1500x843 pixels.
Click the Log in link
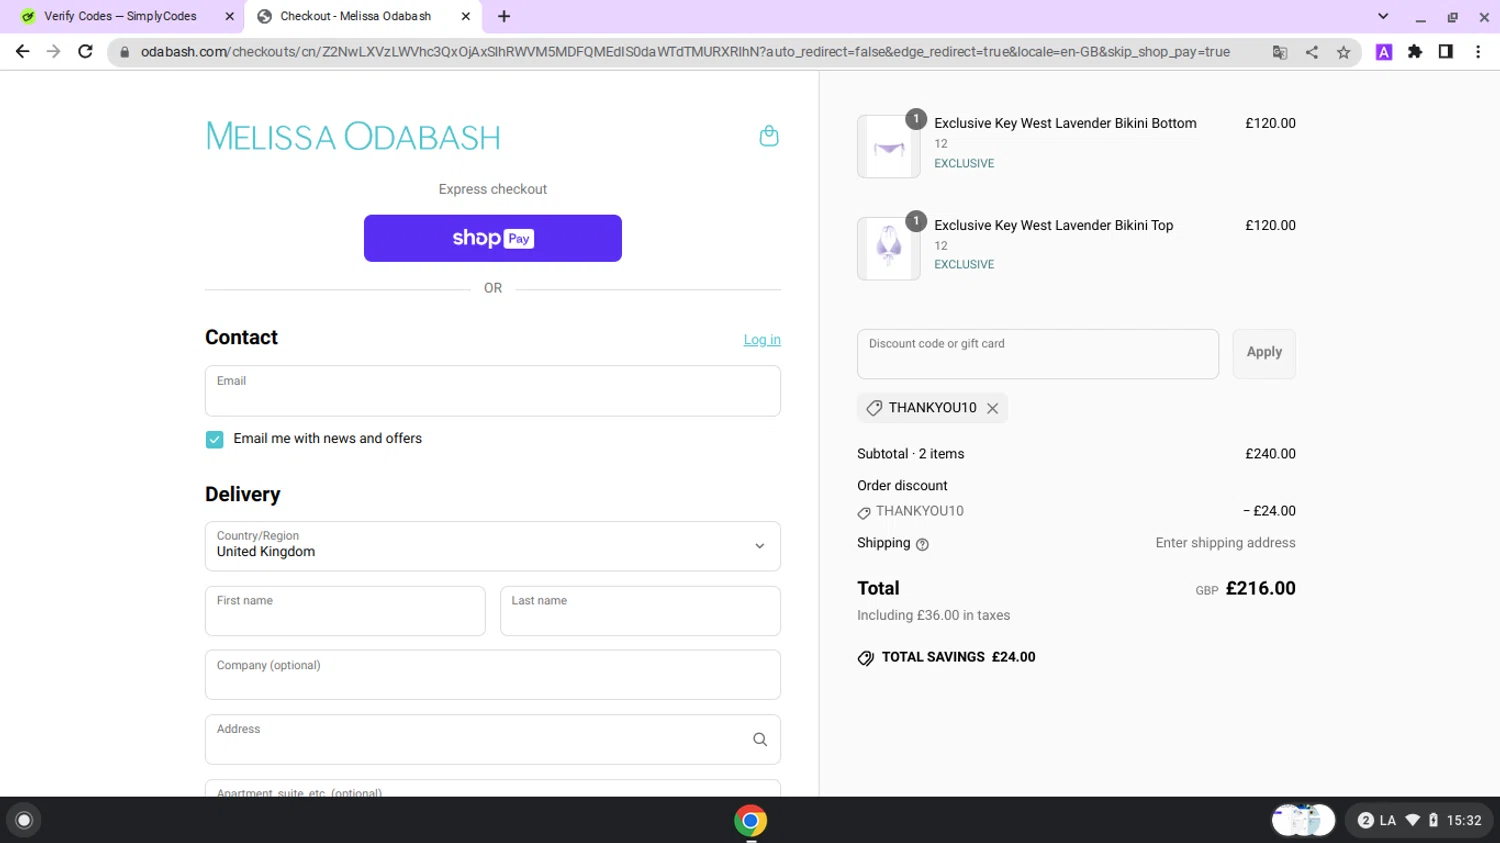point(762,340)
